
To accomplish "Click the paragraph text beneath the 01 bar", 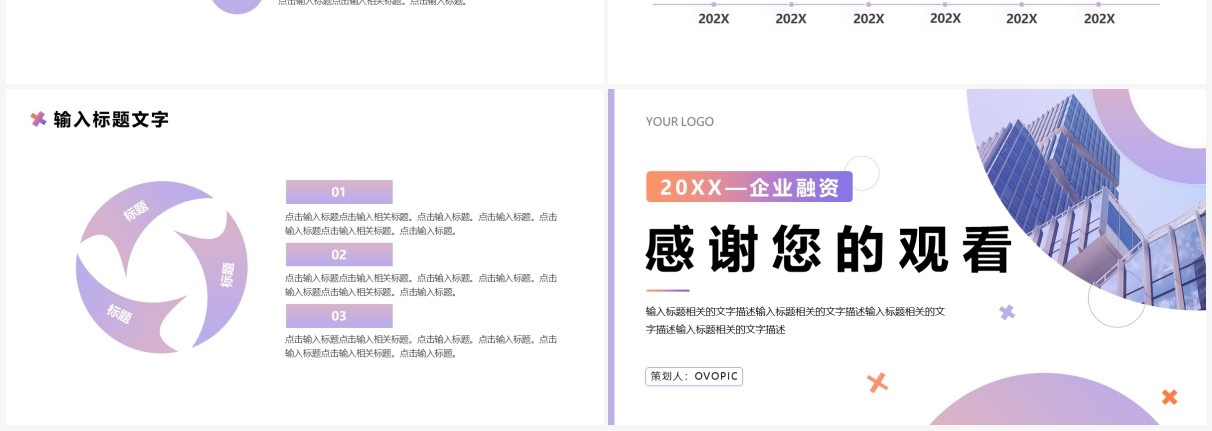I will [421, 223].
